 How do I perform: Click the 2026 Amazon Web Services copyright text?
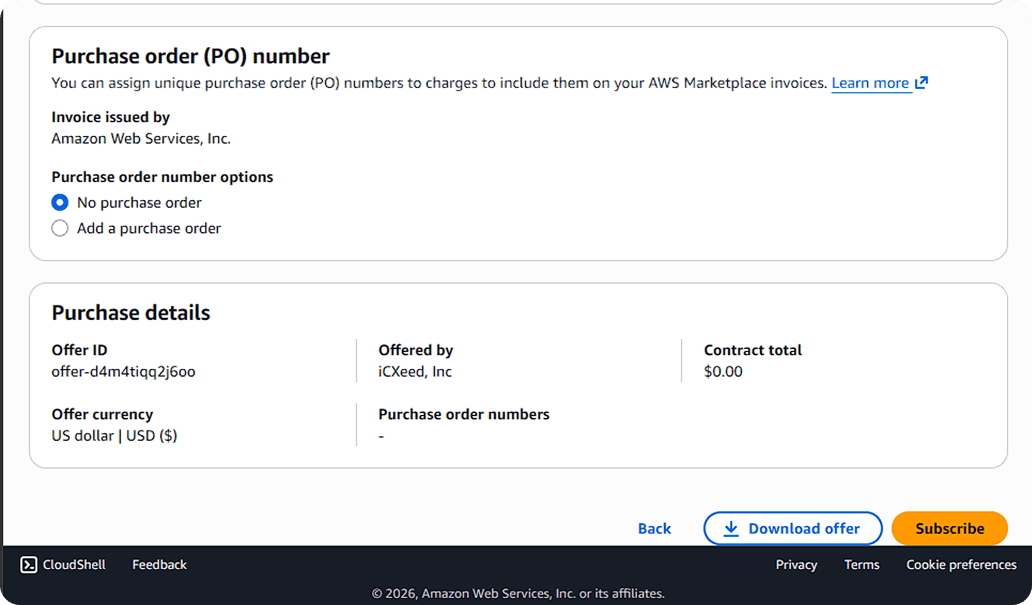pyautogui.click(x=518, y=594)
